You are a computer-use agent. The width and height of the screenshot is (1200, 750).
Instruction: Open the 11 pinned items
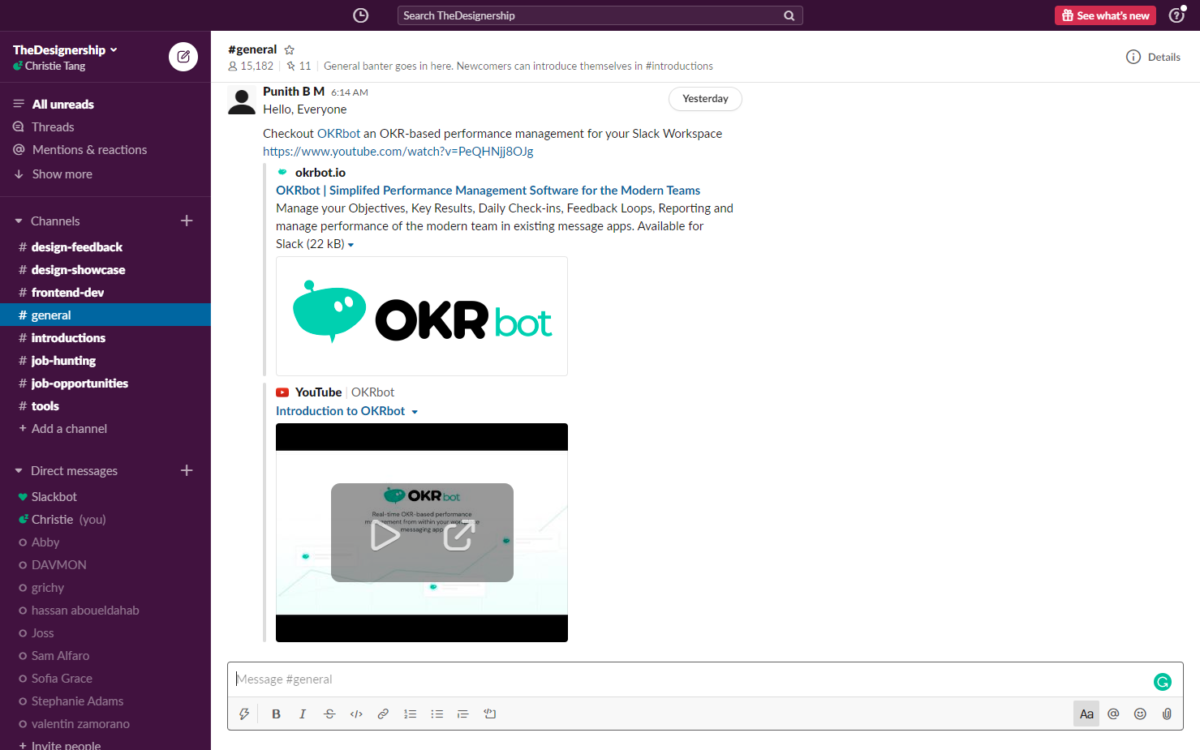(298, 66)
